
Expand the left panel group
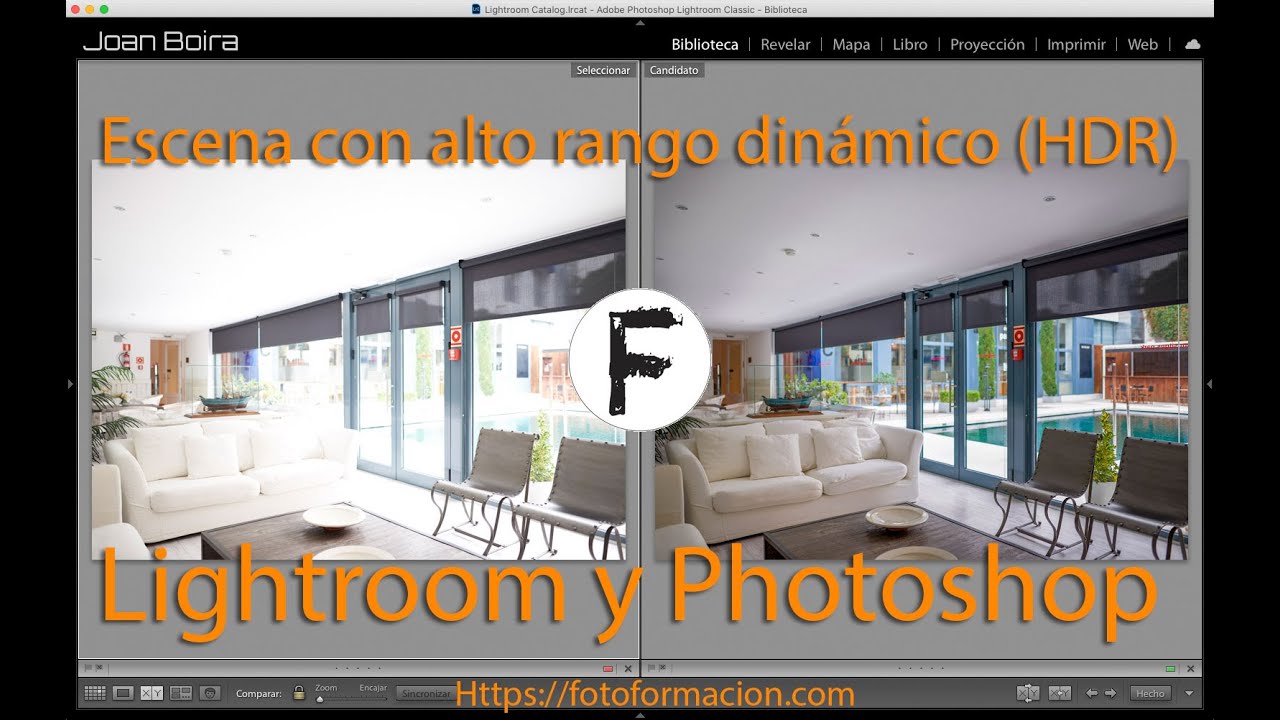(70, 383)
